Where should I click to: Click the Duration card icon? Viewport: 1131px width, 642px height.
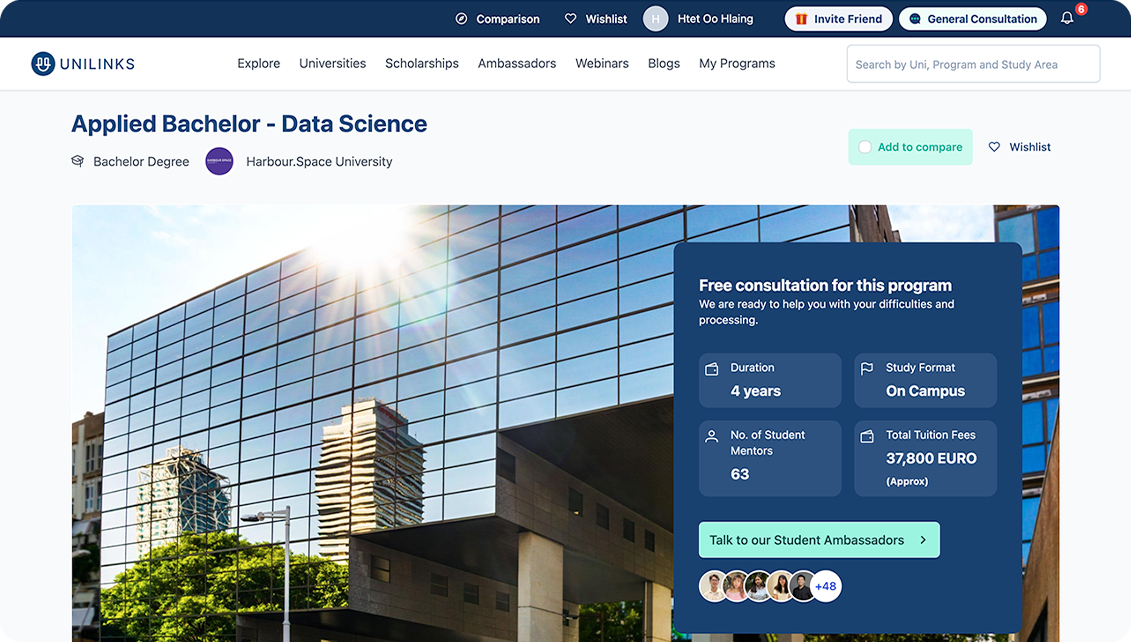coord(711,369)
